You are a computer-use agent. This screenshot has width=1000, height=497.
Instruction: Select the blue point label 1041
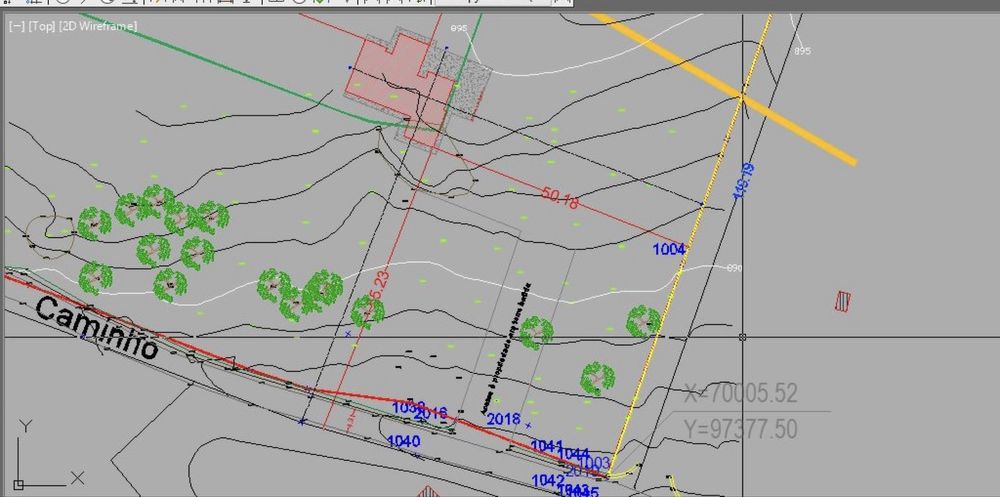pyautogui.click(x=547, y=445)
